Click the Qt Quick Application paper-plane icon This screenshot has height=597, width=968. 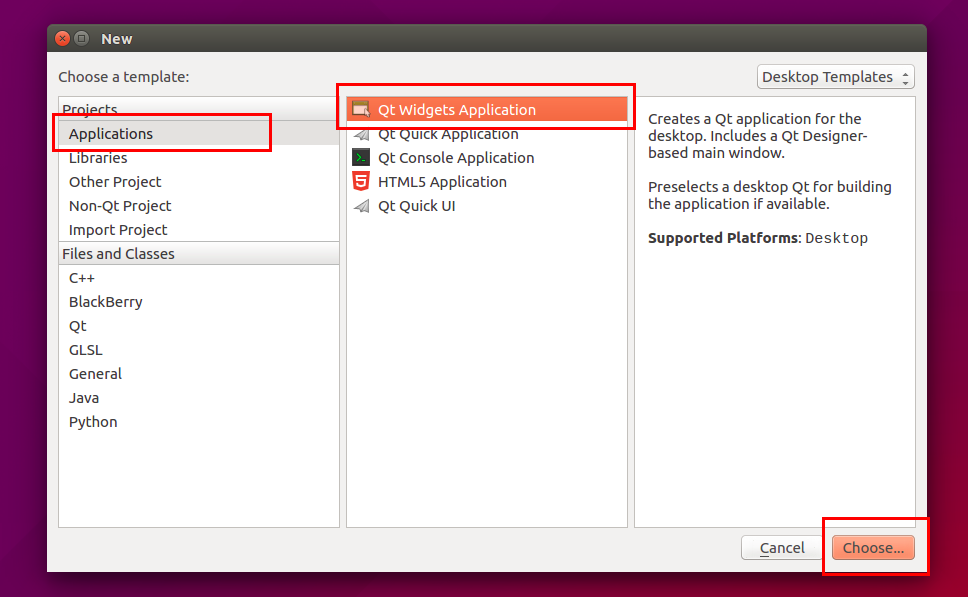click(x=361, y=133)
